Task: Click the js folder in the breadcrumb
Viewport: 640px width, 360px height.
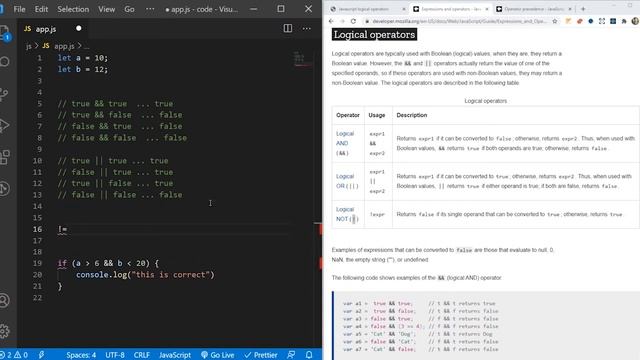Action: (29, 46)
